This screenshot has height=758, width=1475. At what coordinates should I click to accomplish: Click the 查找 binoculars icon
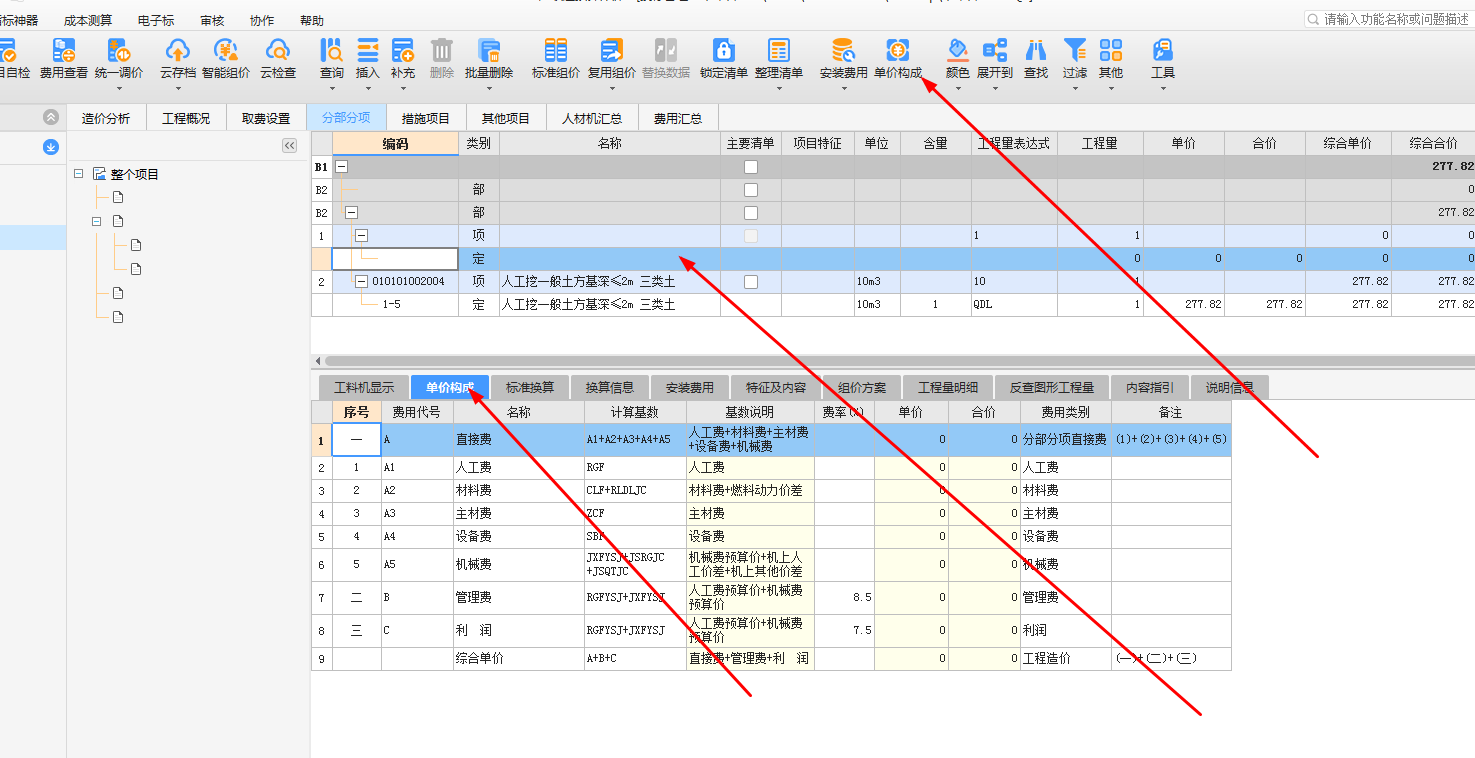point(1036,50)
